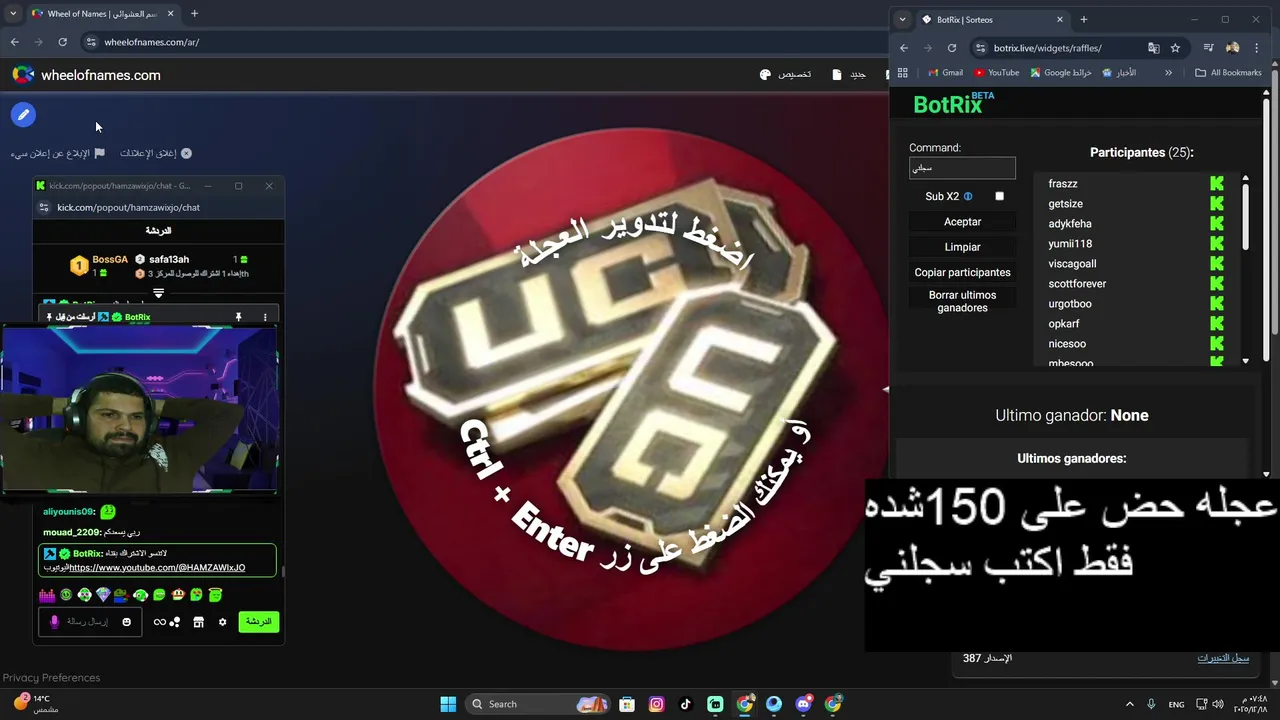
Task: Click the BotRix address bar URL
Action: (1048, 48)
